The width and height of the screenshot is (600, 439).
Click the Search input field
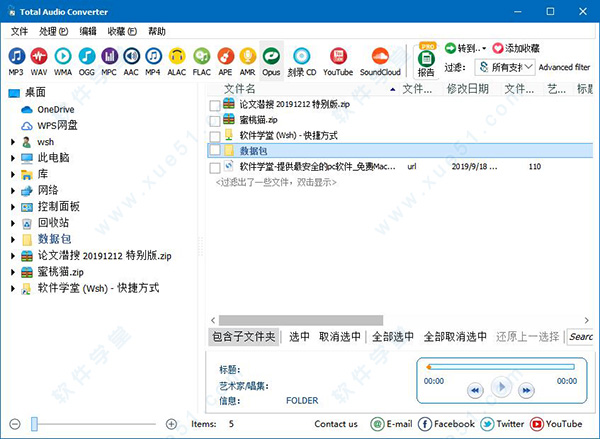(580, 337)
